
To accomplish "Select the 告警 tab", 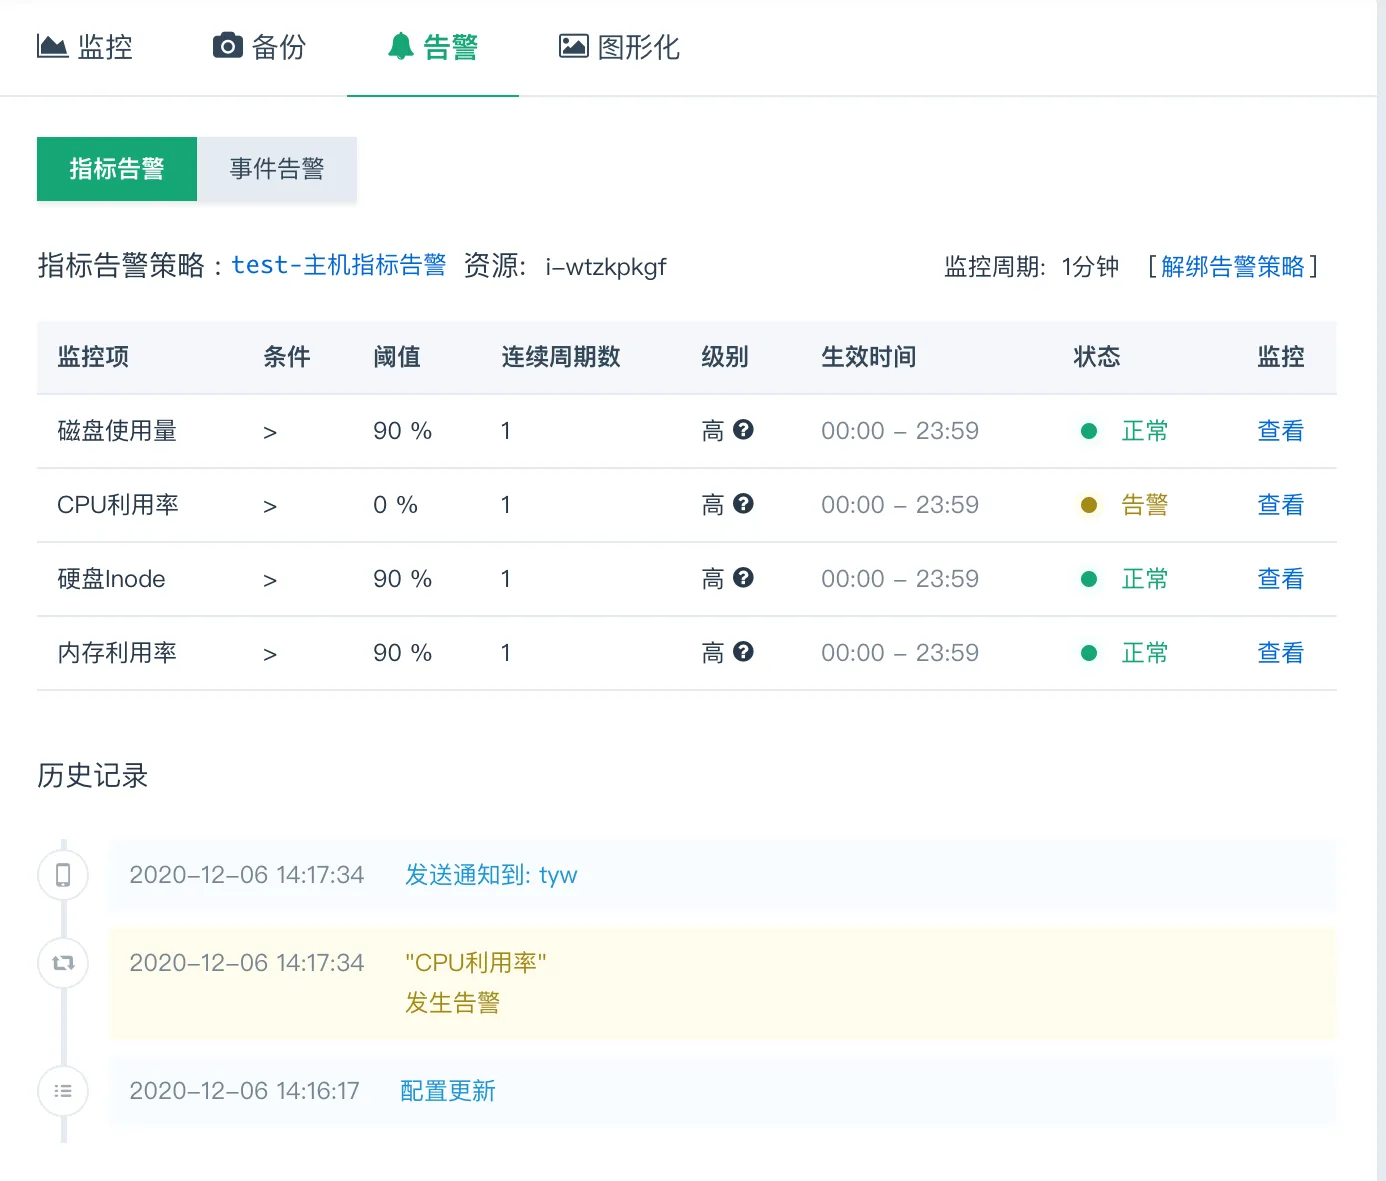I will (x=433, y=47).
